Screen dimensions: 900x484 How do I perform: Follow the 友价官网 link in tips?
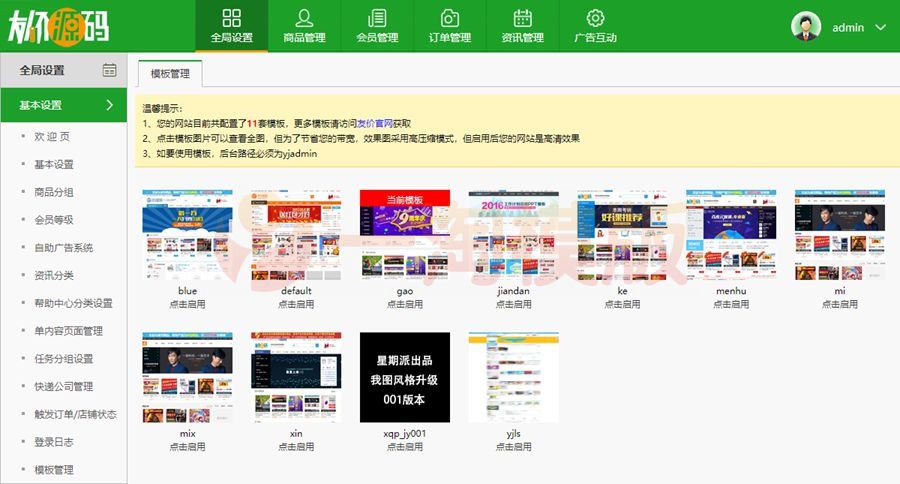(x=375, y=123)
